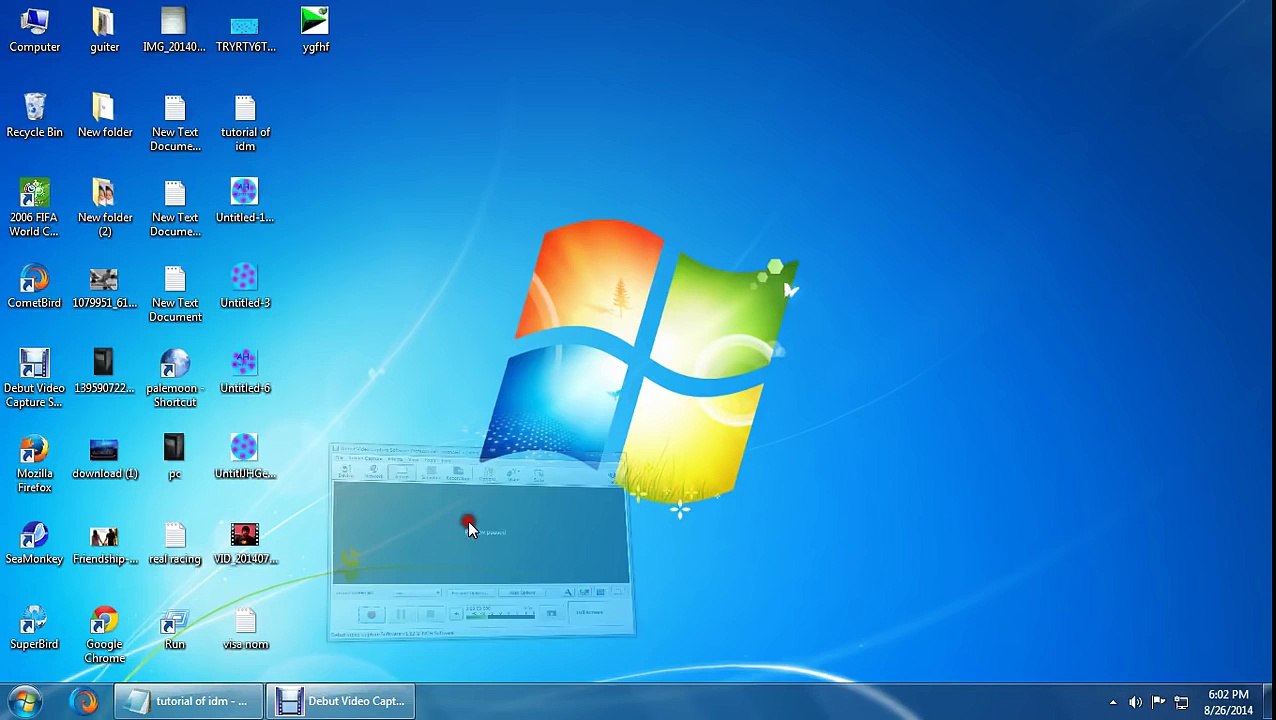Select the palemoon - Shortcut icon
The height and width of the screenshot is (720, 1276).
click(175, 379)
